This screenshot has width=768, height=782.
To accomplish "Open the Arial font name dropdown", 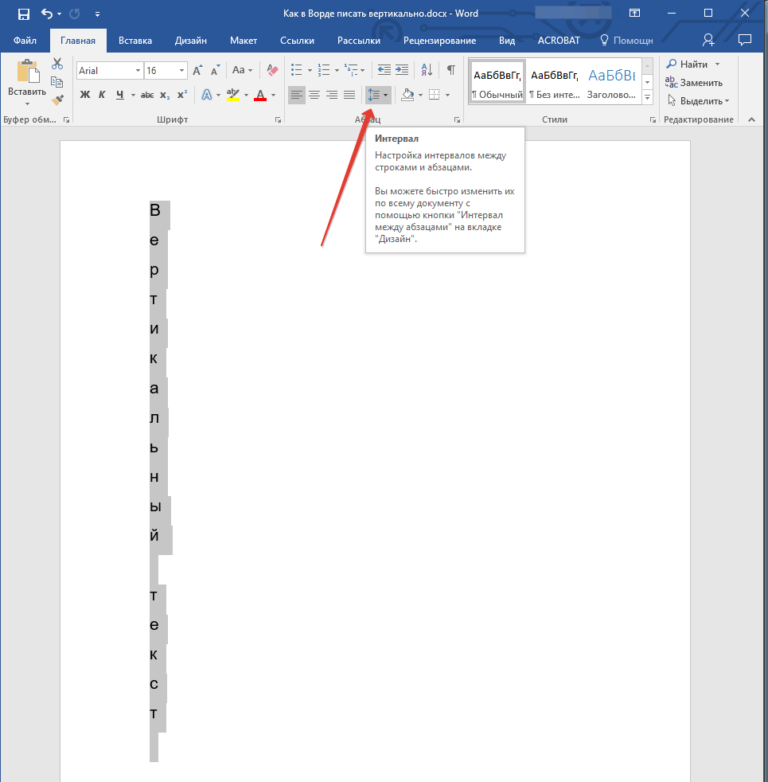I will pos(136,71).
